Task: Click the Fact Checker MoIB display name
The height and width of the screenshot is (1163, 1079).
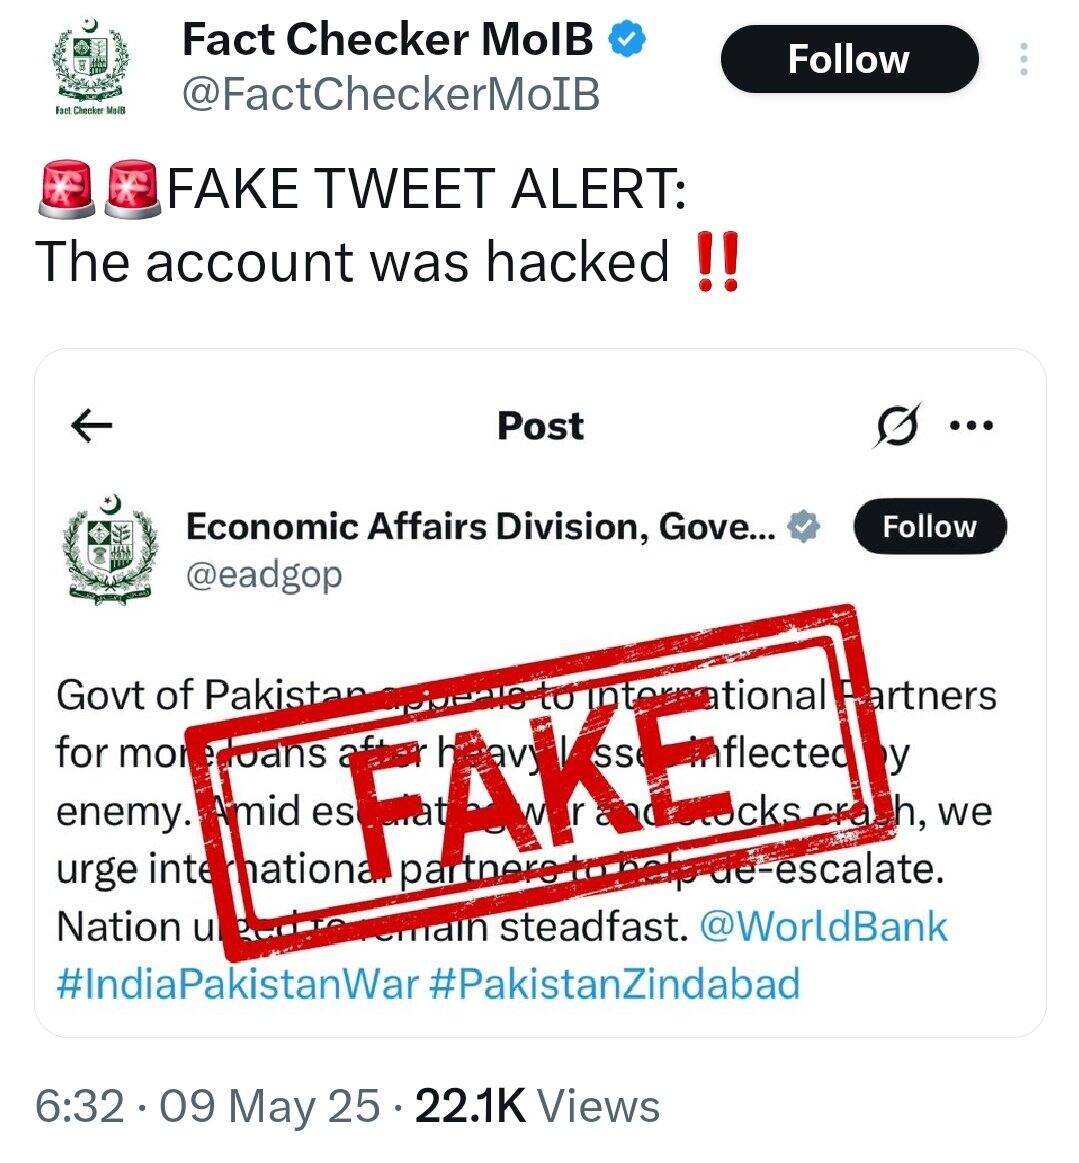Action: [387, 40]
